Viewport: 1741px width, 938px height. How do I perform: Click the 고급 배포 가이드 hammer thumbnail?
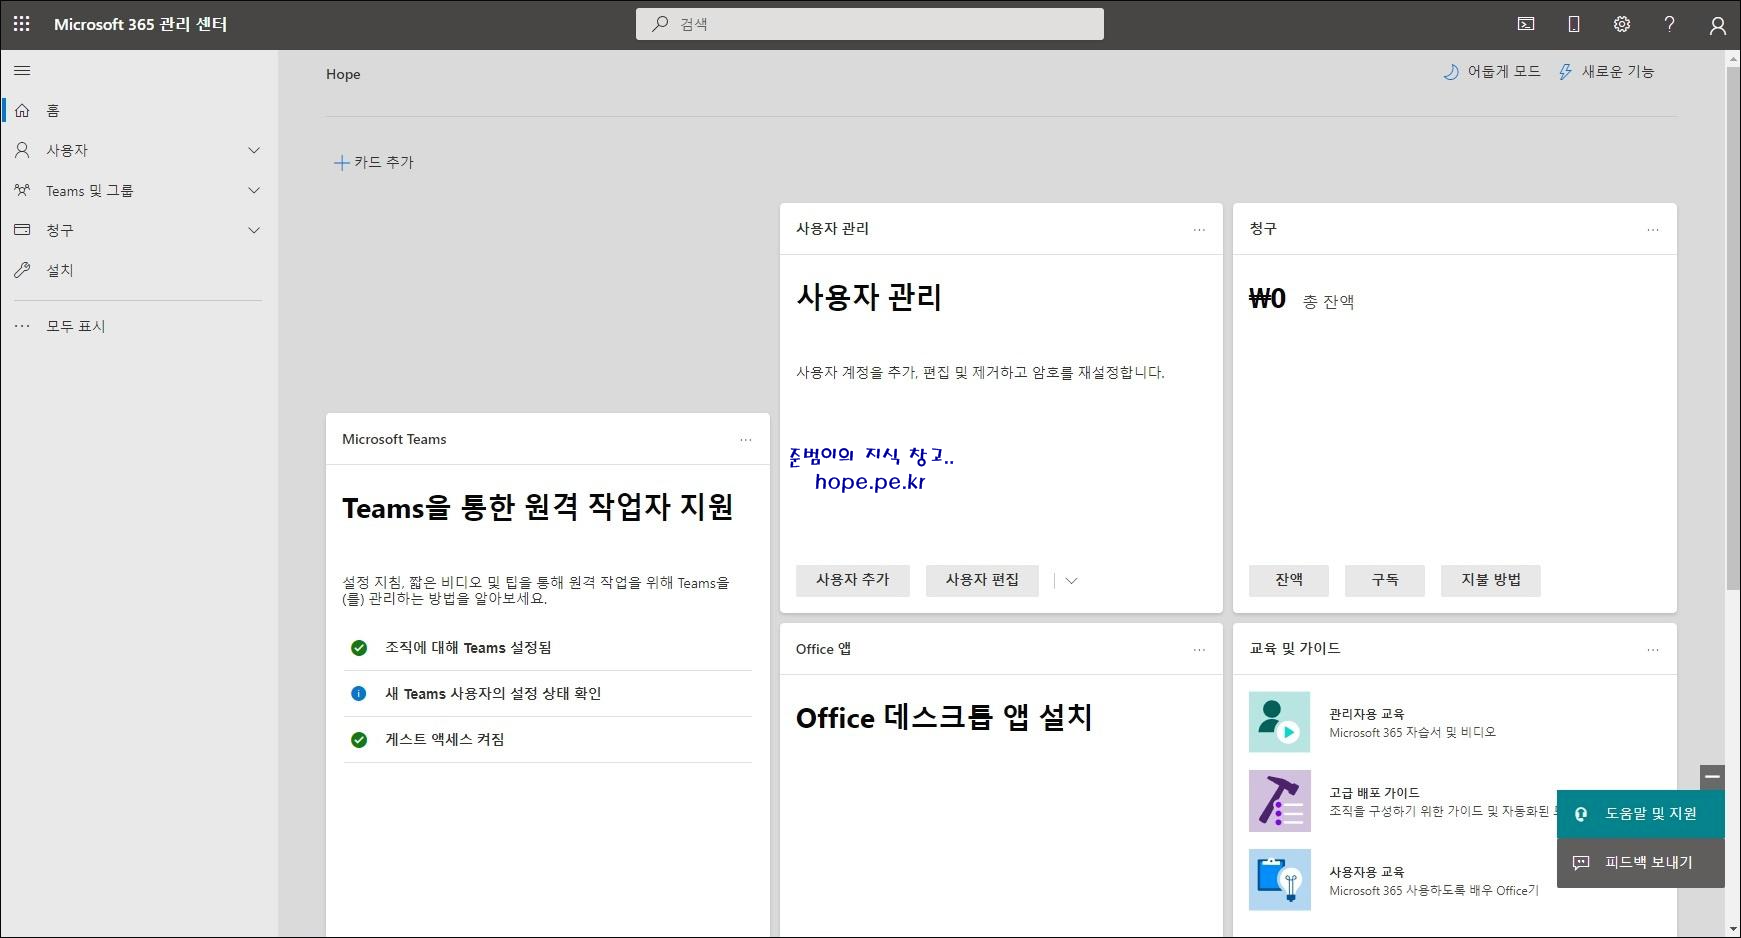(1280, 801)
